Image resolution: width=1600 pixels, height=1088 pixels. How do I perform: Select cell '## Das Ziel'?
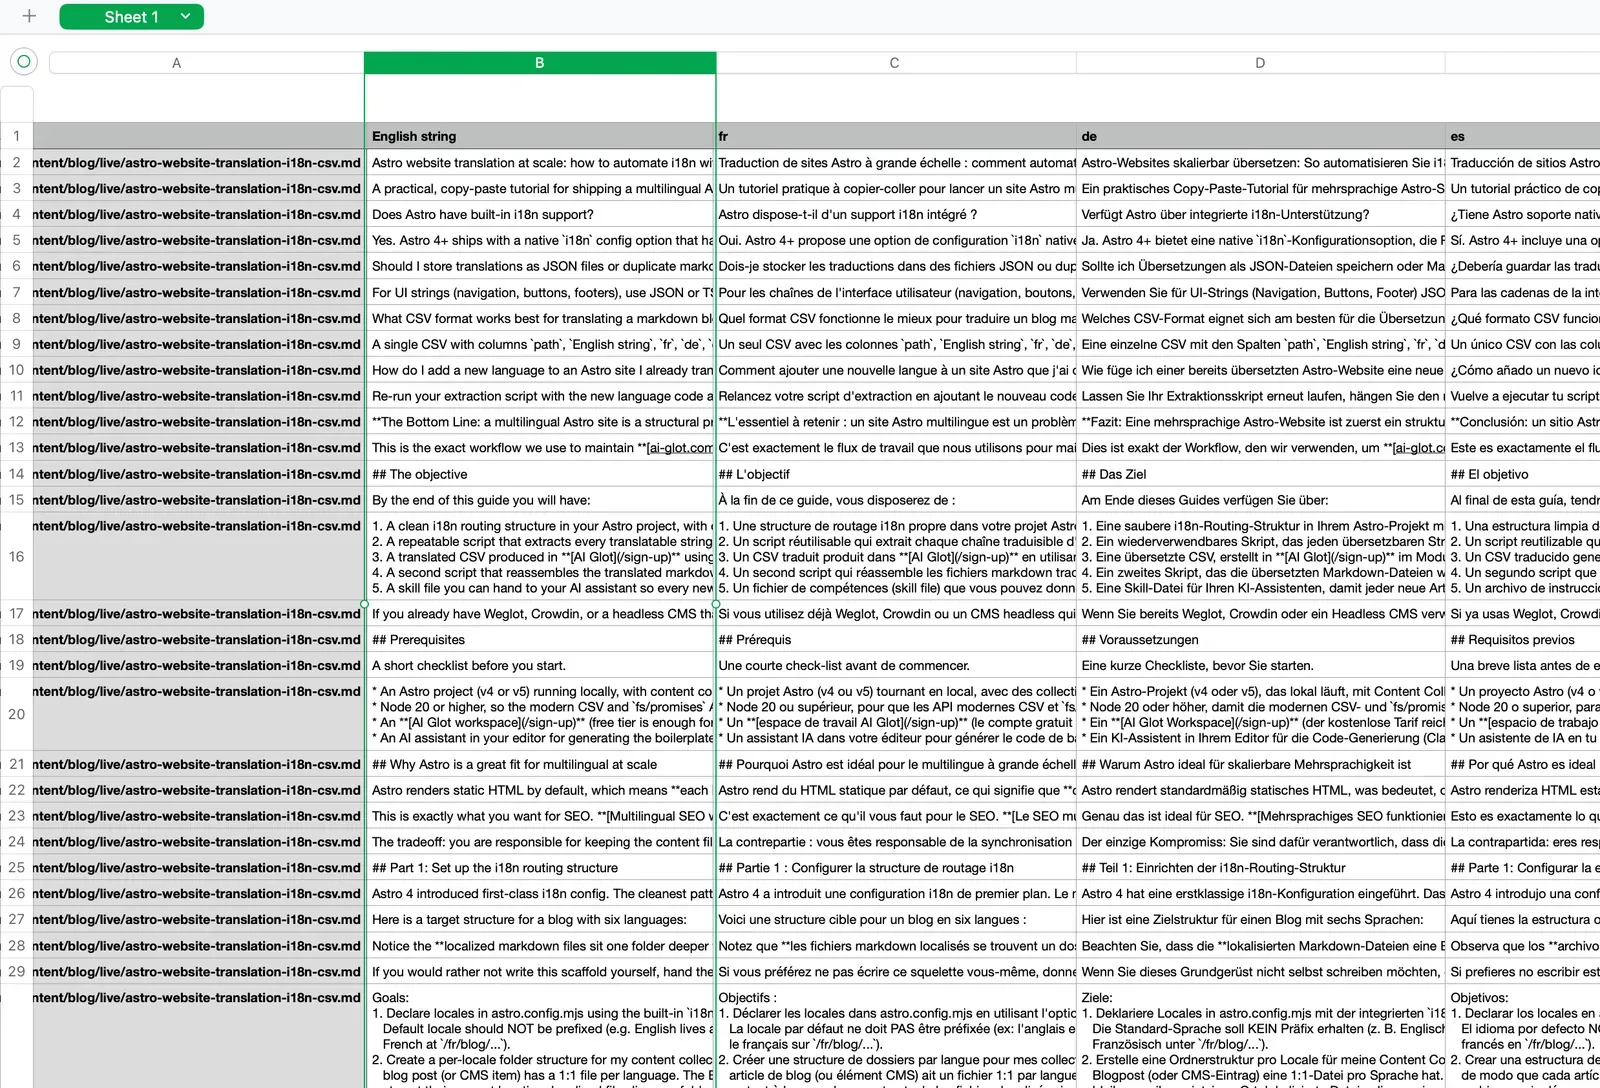(1262, 474)
